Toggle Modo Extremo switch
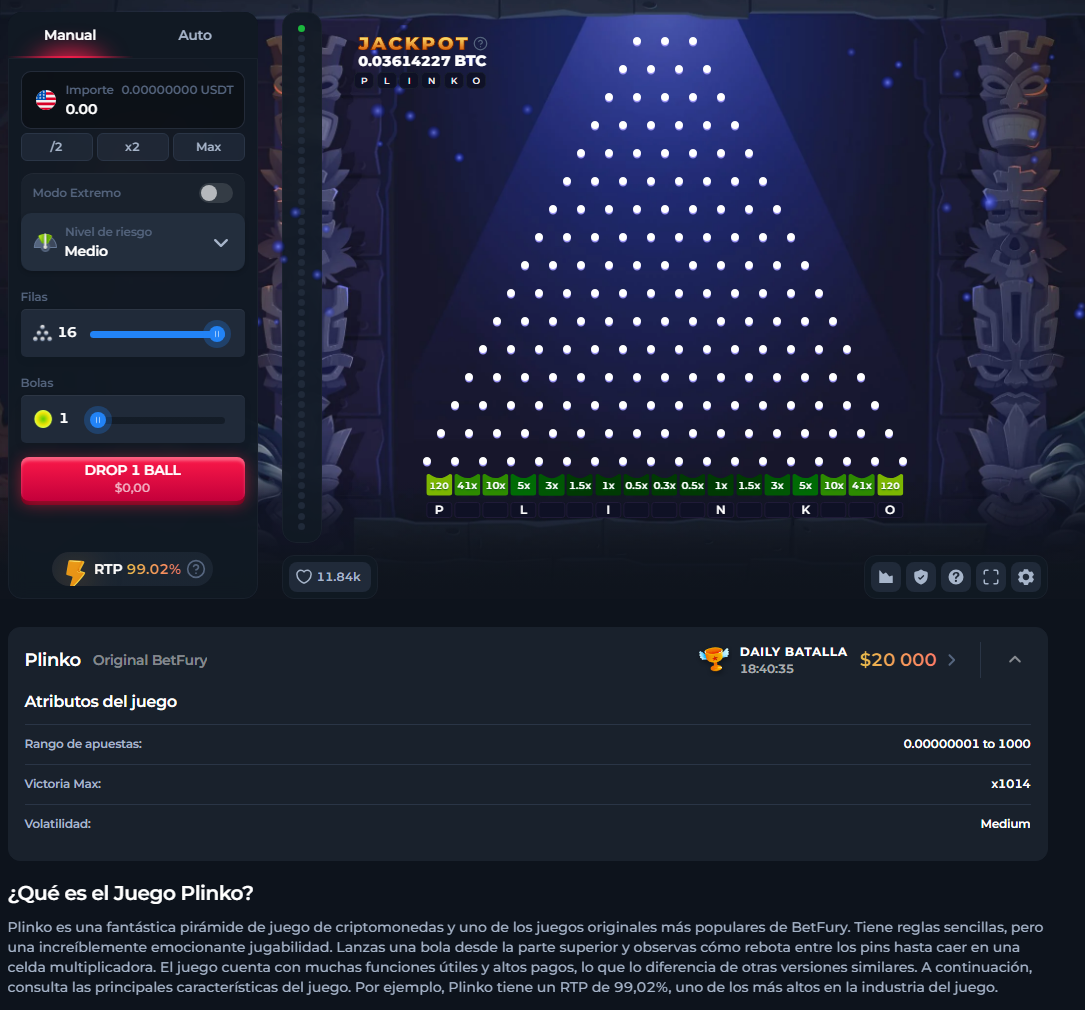This screenshot has width=1085, height=1010. [x=216, y=193]
